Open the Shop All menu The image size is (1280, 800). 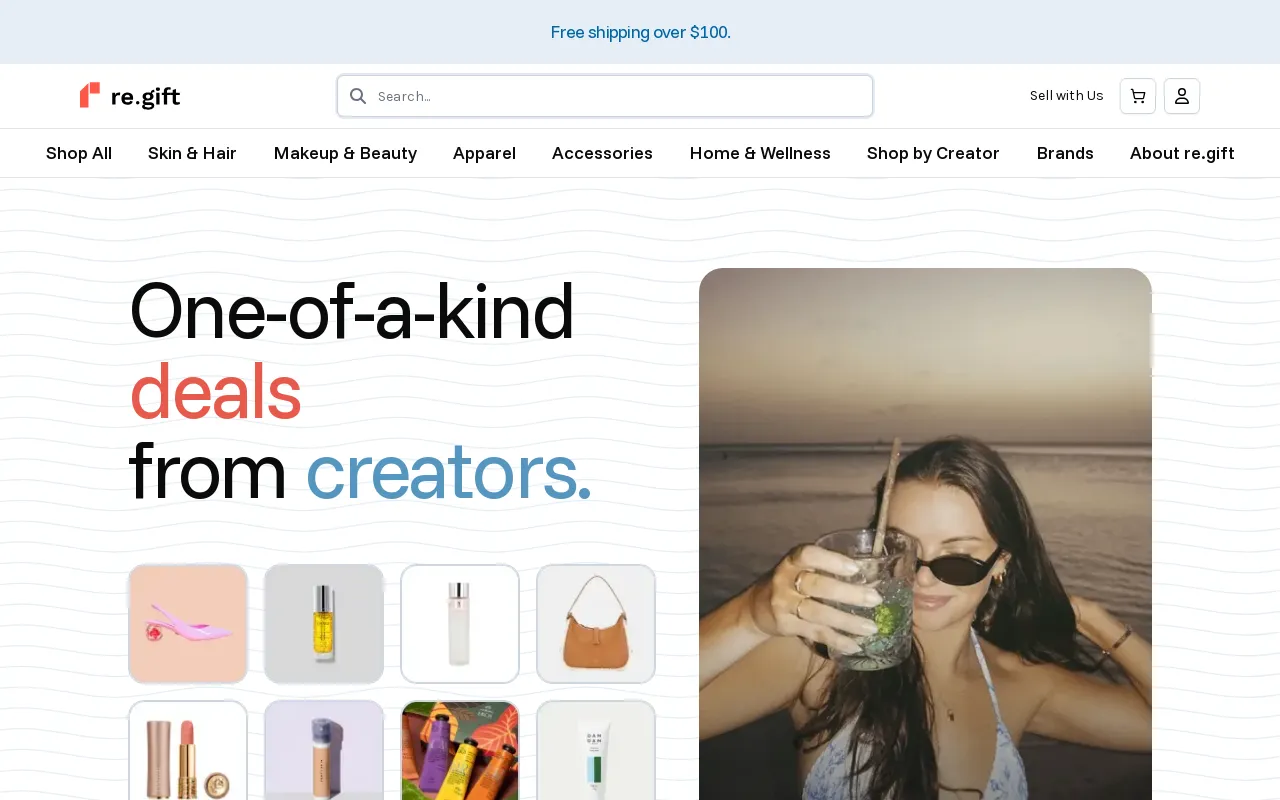pos(79,153)
